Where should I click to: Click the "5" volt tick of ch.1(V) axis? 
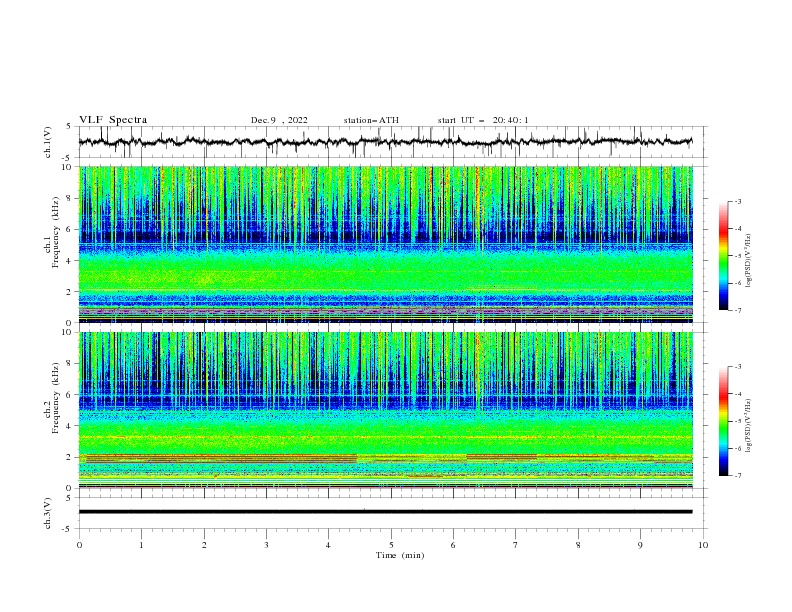(x=69, y=126)
